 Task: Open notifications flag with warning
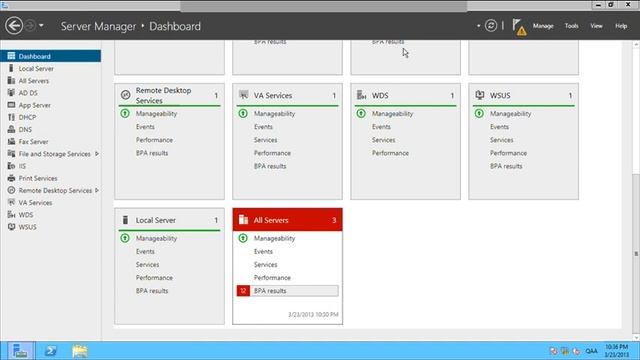coord(519,27)
